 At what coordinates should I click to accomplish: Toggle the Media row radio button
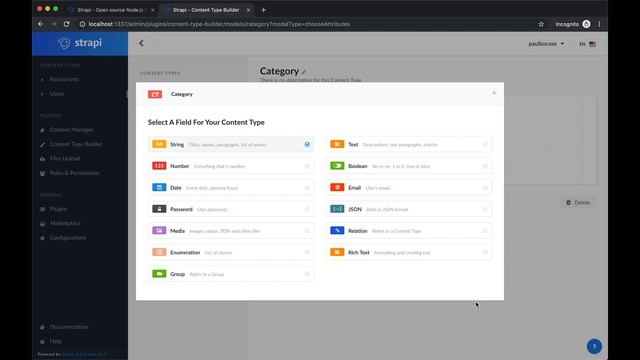[307, 231]
